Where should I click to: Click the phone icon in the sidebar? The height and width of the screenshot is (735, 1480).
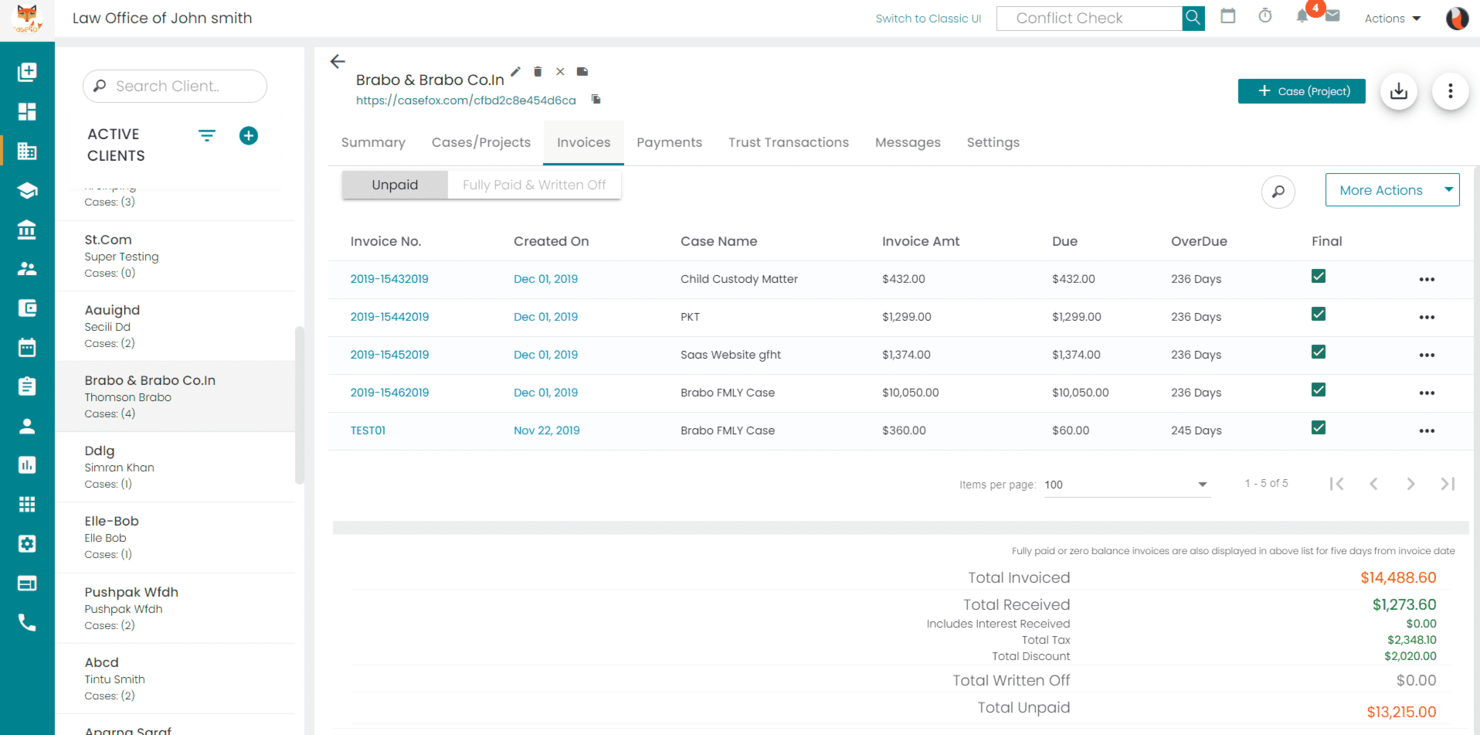click(x=27, y=622)
